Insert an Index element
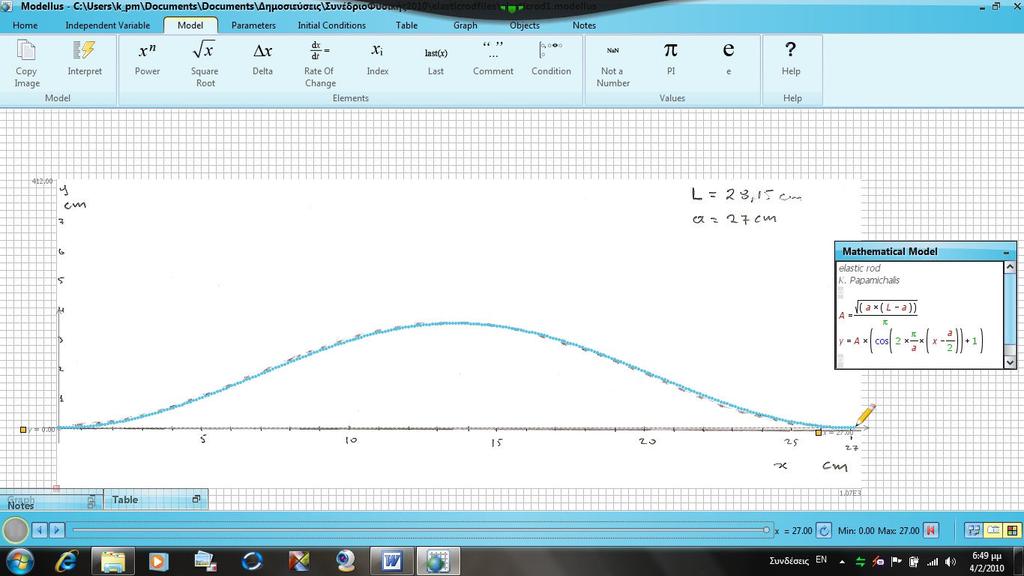 click(377, 58)
